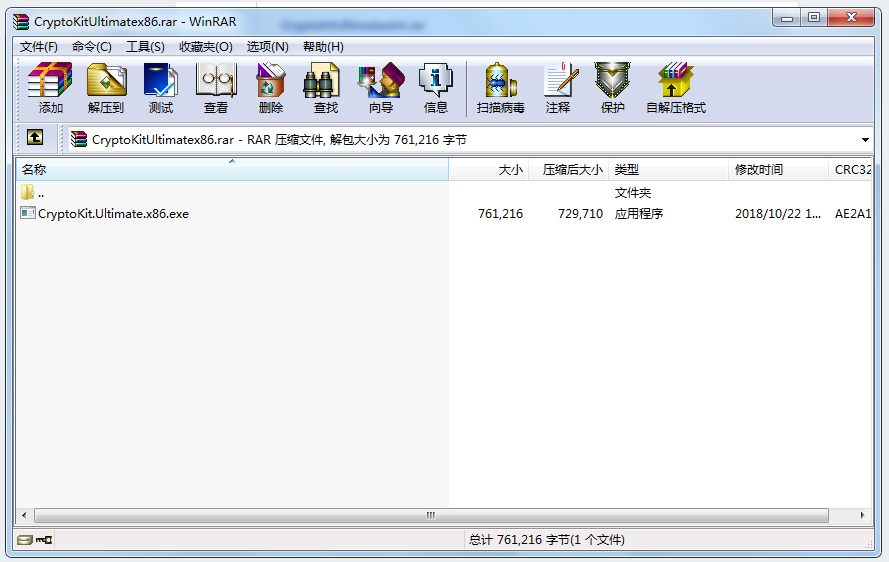Image resolution: width=889 pixels, height=562 pixels.
Task: Open the 收藏夹(O) menu
Action: coord(205,47)
